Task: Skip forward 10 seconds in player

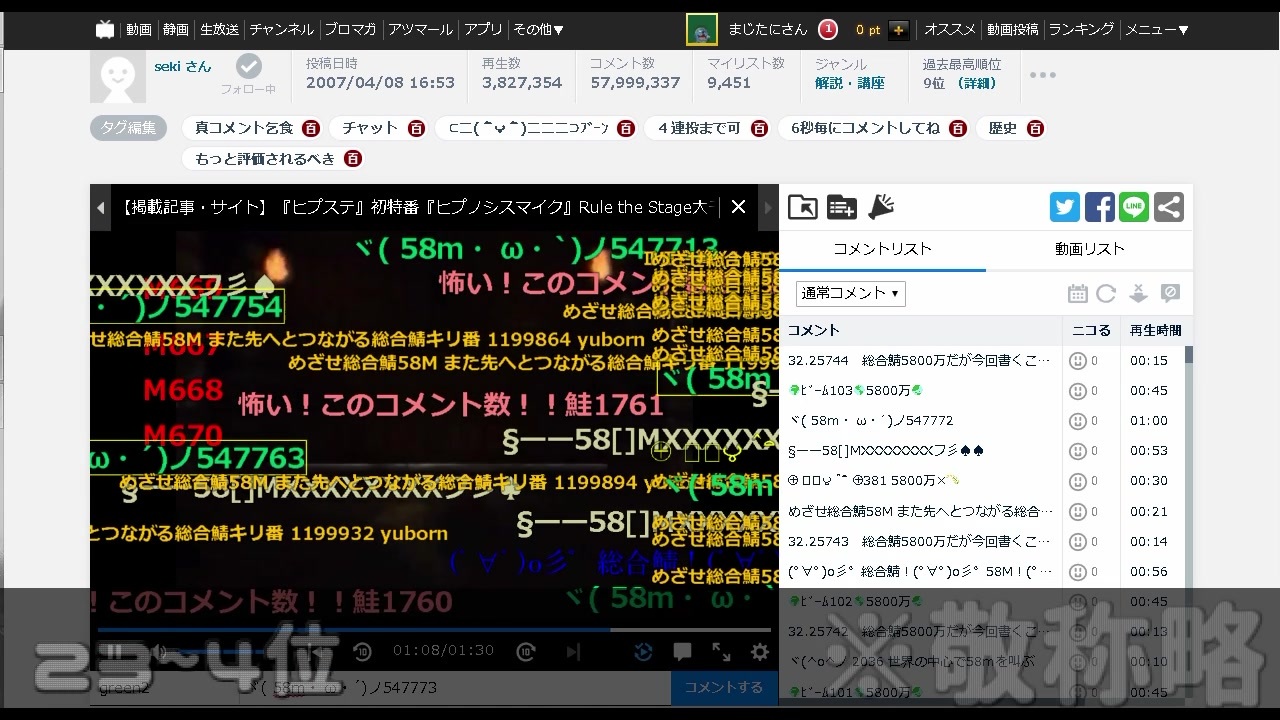Action: point(526,652)
